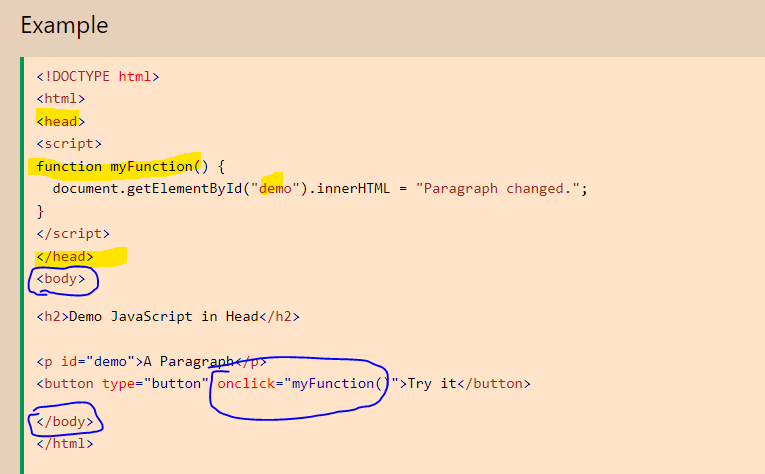Click the closing curly brace of myFunction
The width and height of the screenshot is (765, 474).
[x=41, y=211]
